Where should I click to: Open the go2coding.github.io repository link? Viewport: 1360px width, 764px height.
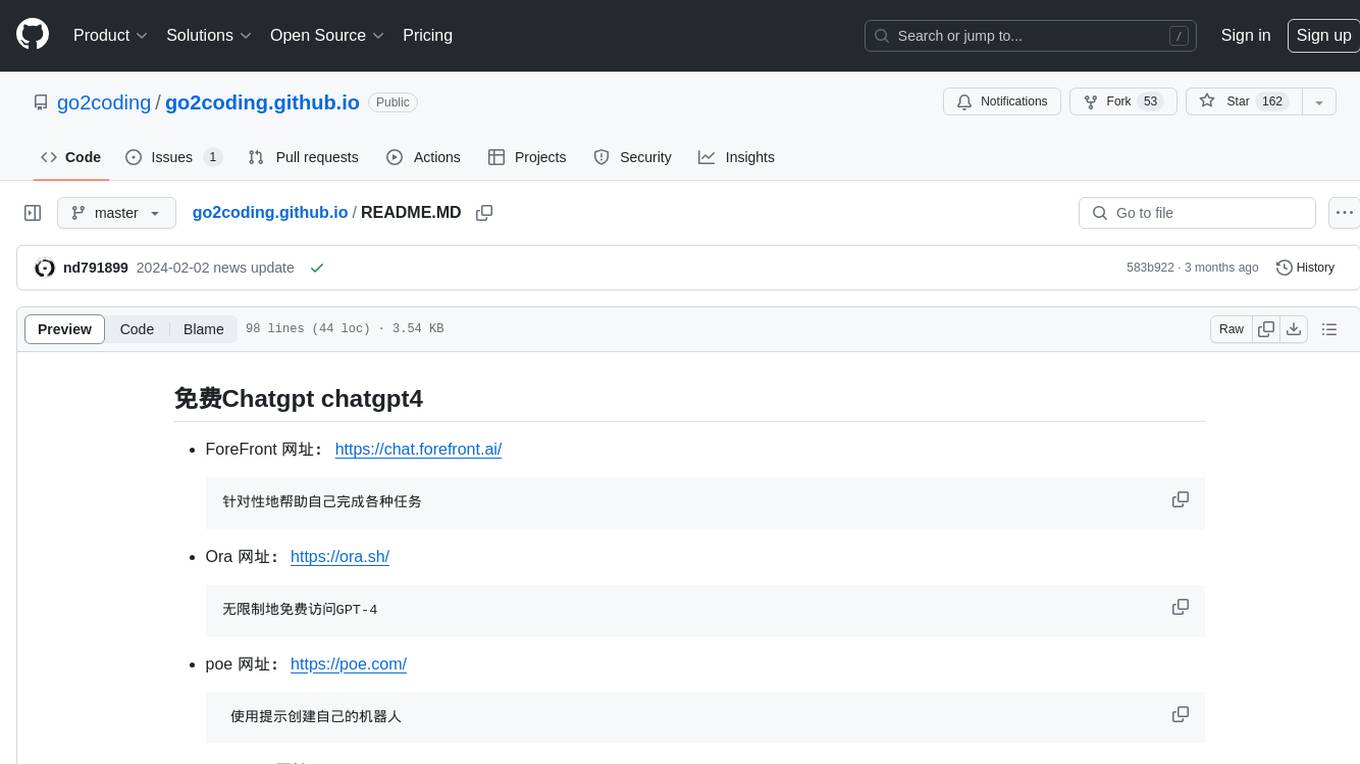click(262, 102)
